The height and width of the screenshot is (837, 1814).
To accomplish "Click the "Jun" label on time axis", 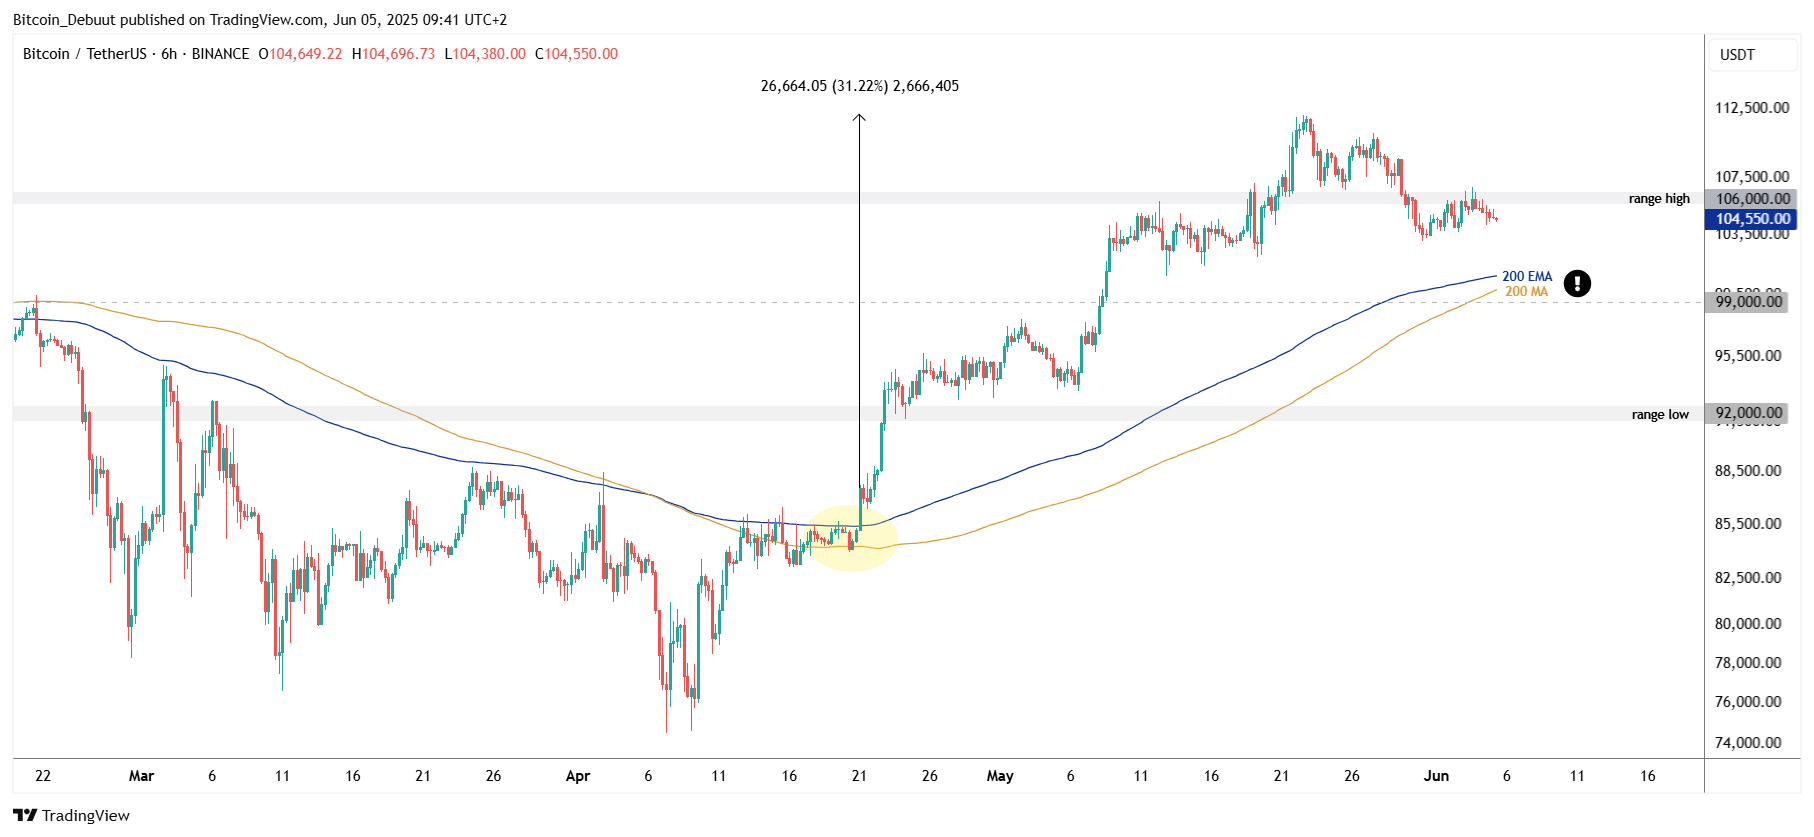I will coord(1436,776).
